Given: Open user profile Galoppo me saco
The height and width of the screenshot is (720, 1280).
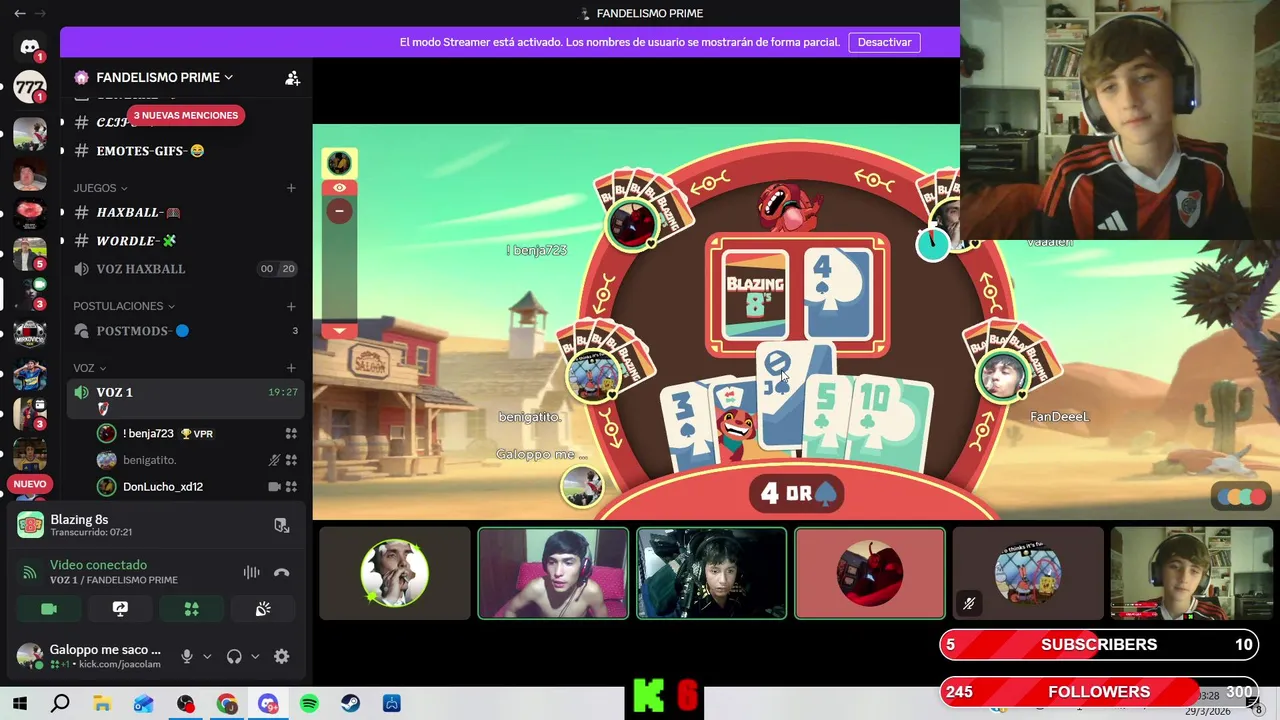Looking at the screenshot, I should click(90, 656).
